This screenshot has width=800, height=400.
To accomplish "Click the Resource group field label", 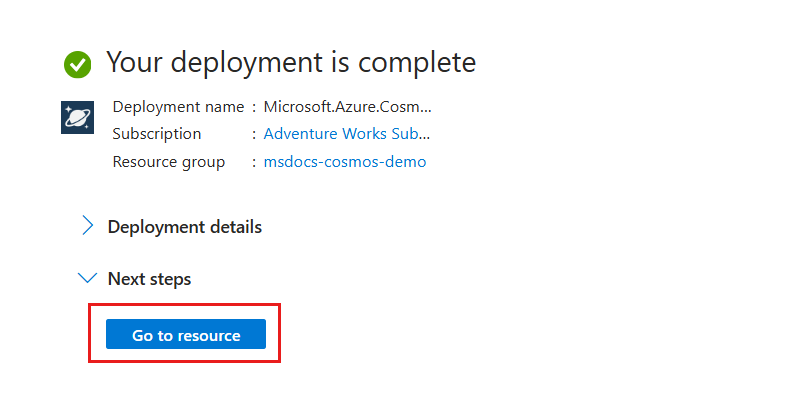I will click(168, 162).
